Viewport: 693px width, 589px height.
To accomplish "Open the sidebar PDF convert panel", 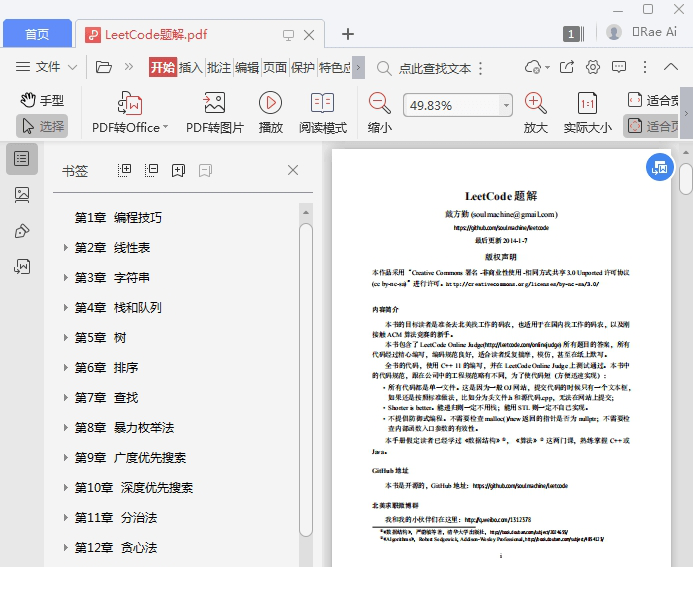I will (22, 266).
